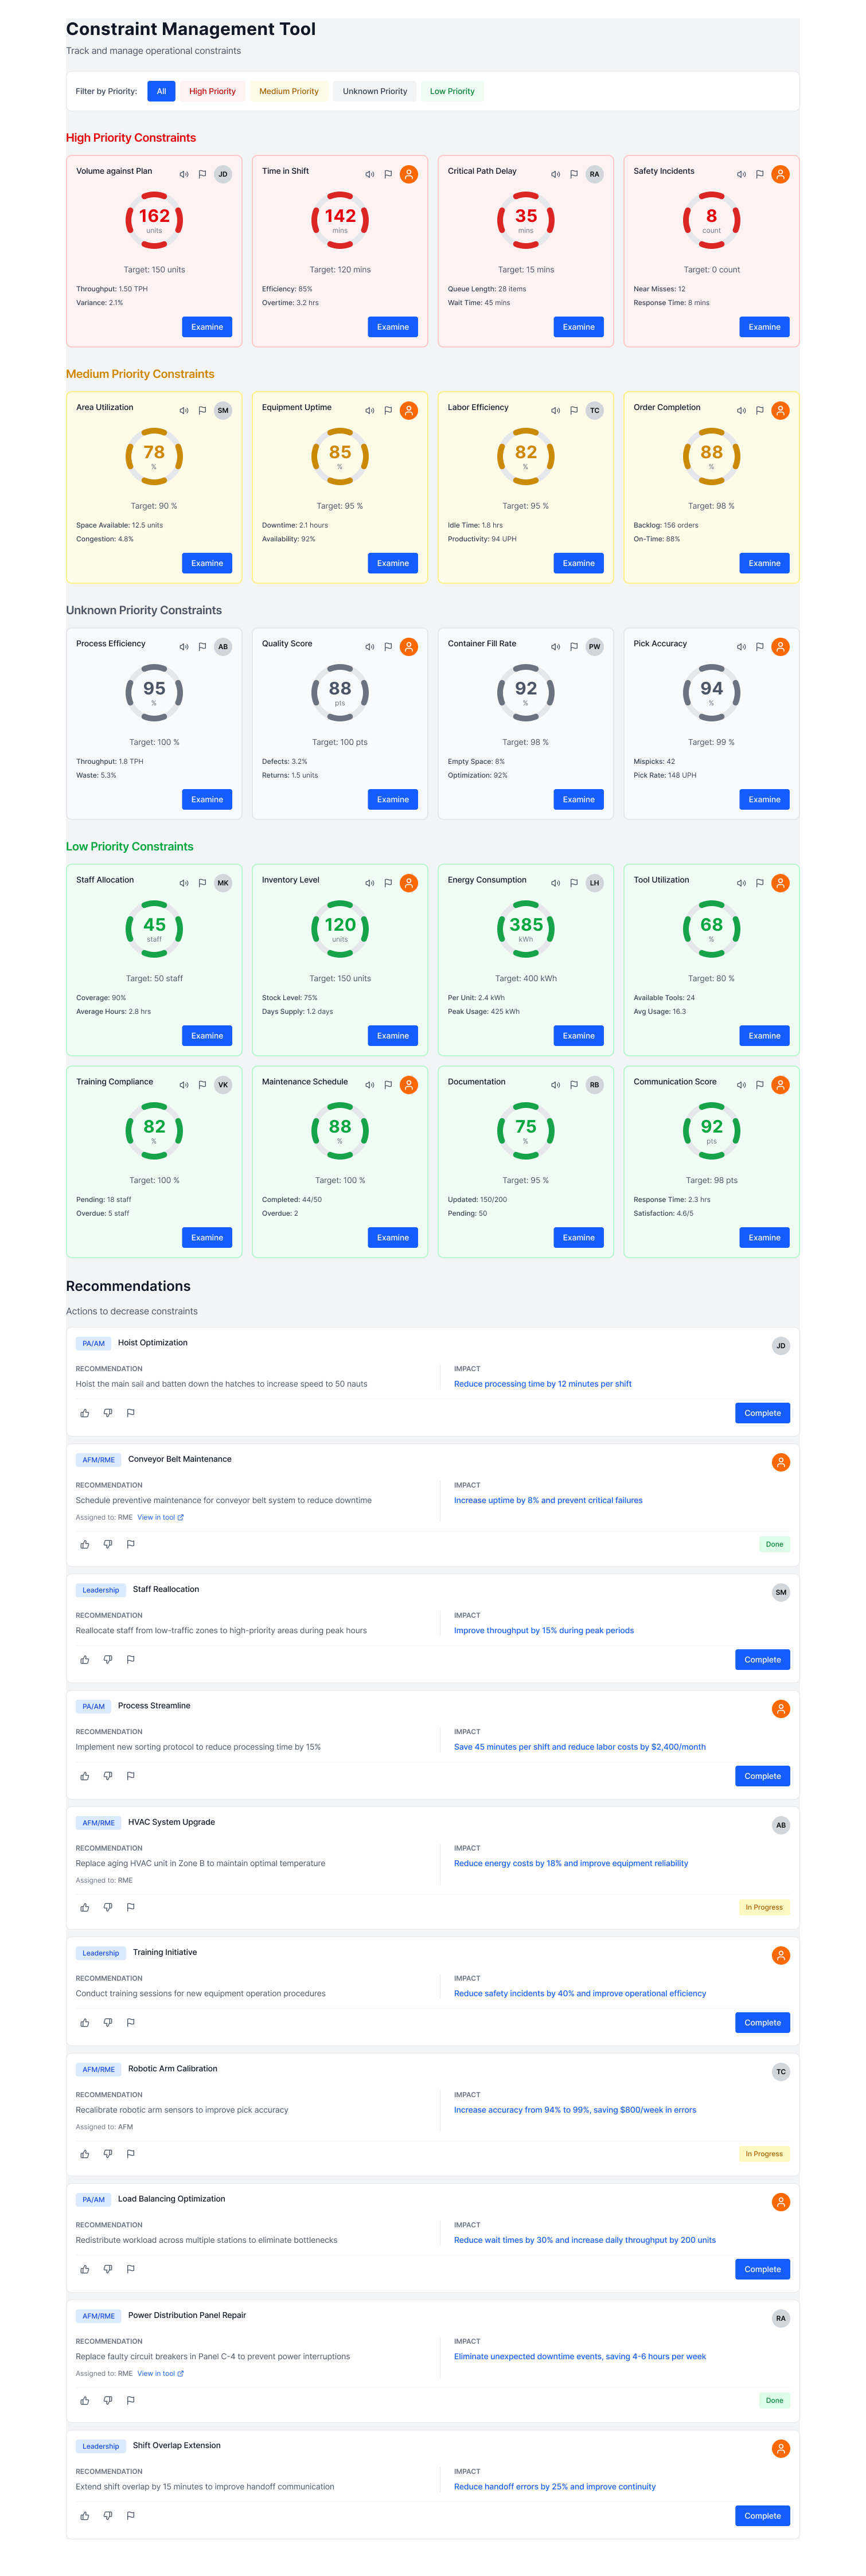This screenshot has height=2576, width=866.
Task: Complete the Shift Overlap Extension recommendation
Action: 762,2515
